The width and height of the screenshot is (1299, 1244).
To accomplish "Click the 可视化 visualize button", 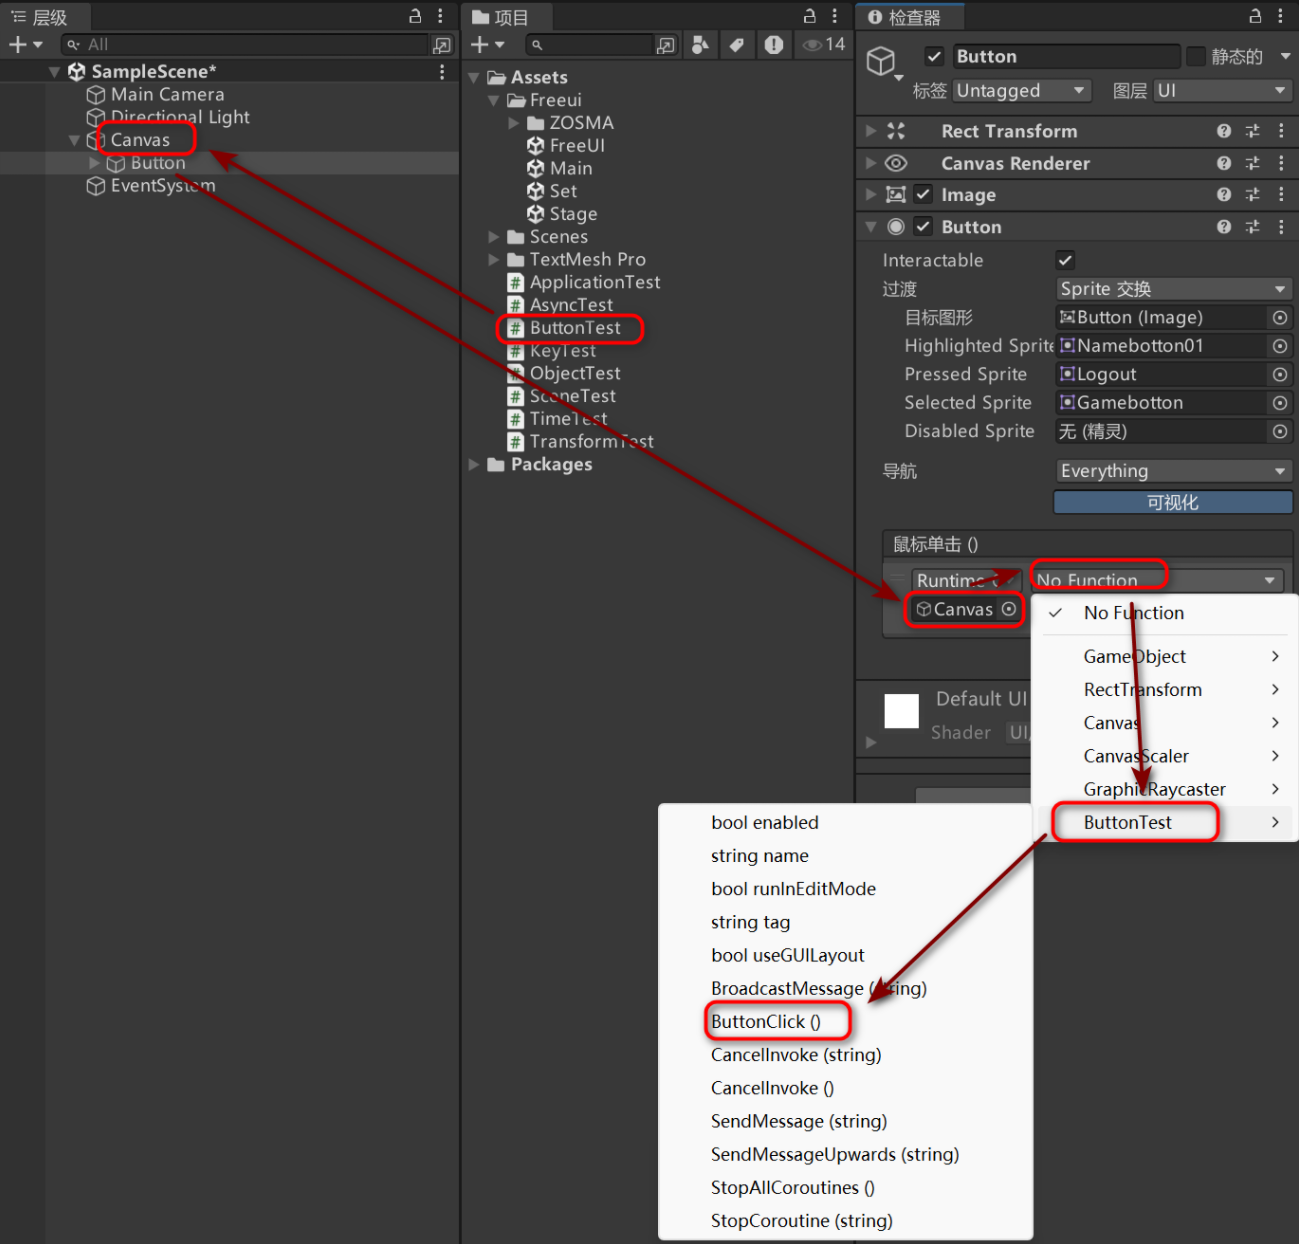I will coord(1173,502).
